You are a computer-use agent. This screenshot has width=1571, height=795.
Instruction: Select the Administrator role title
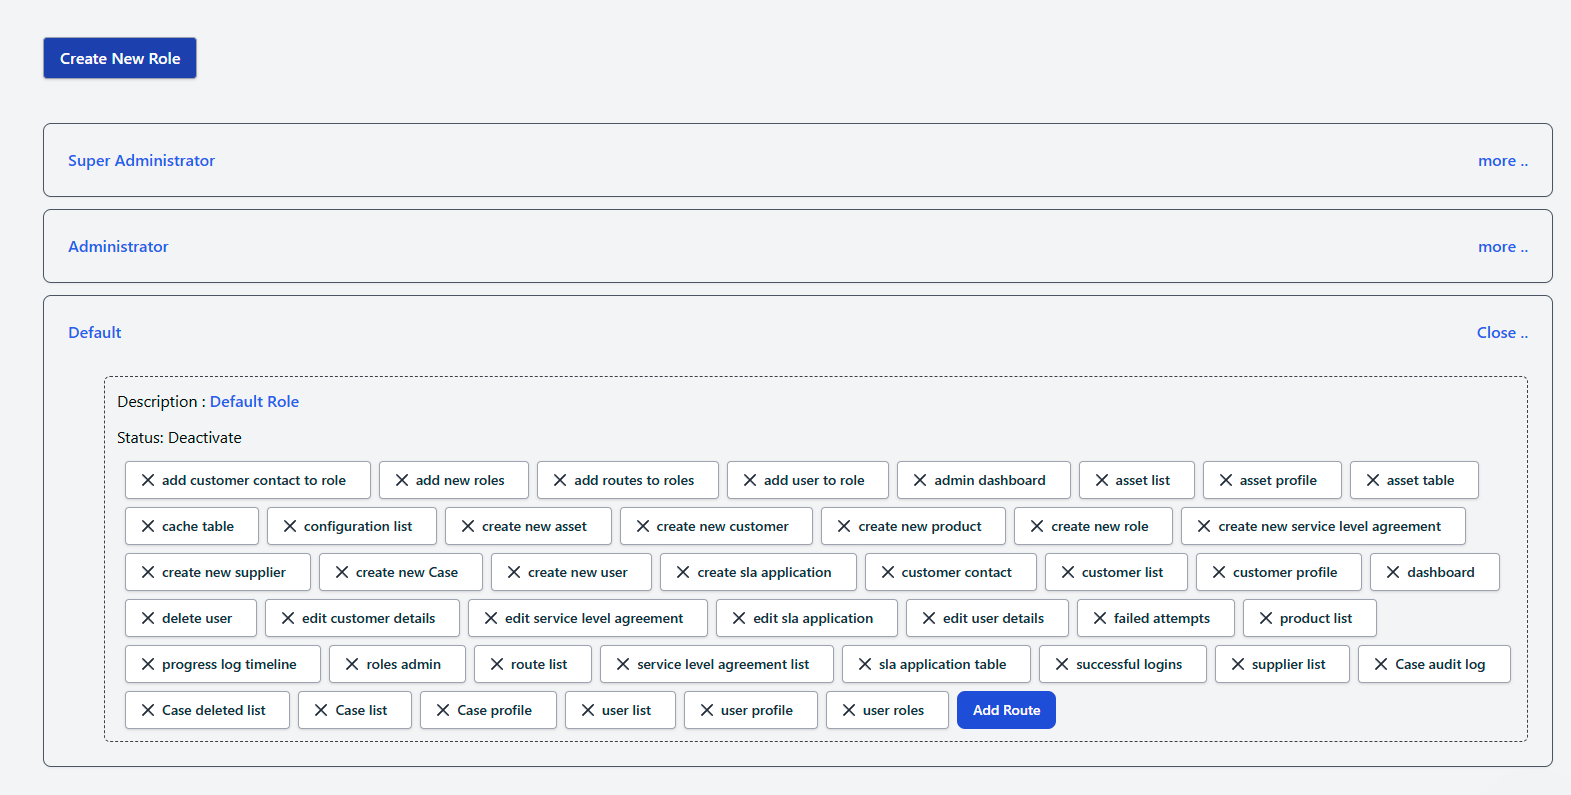[x=118, y=247]
